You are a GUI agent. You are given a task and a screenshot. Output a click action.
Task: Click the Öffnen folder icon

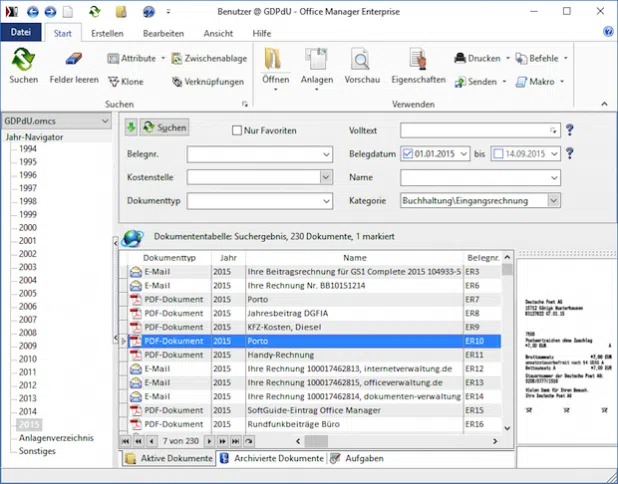[273, 59]
